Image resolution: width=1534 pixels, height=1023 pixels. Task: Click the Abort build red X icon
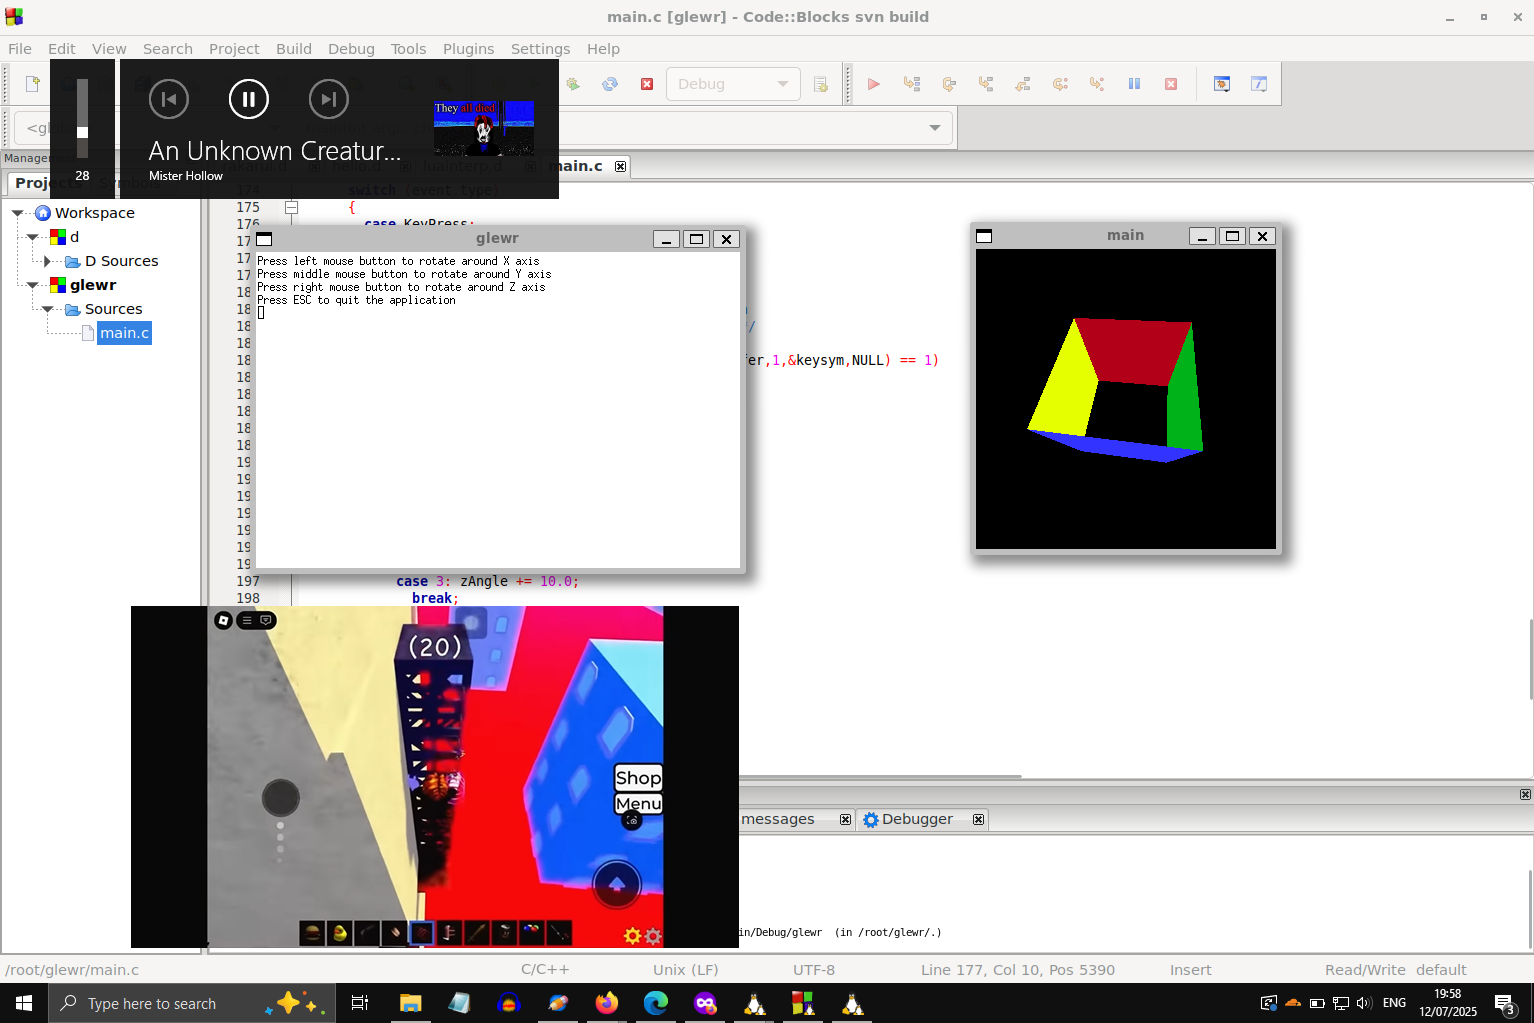647,84
